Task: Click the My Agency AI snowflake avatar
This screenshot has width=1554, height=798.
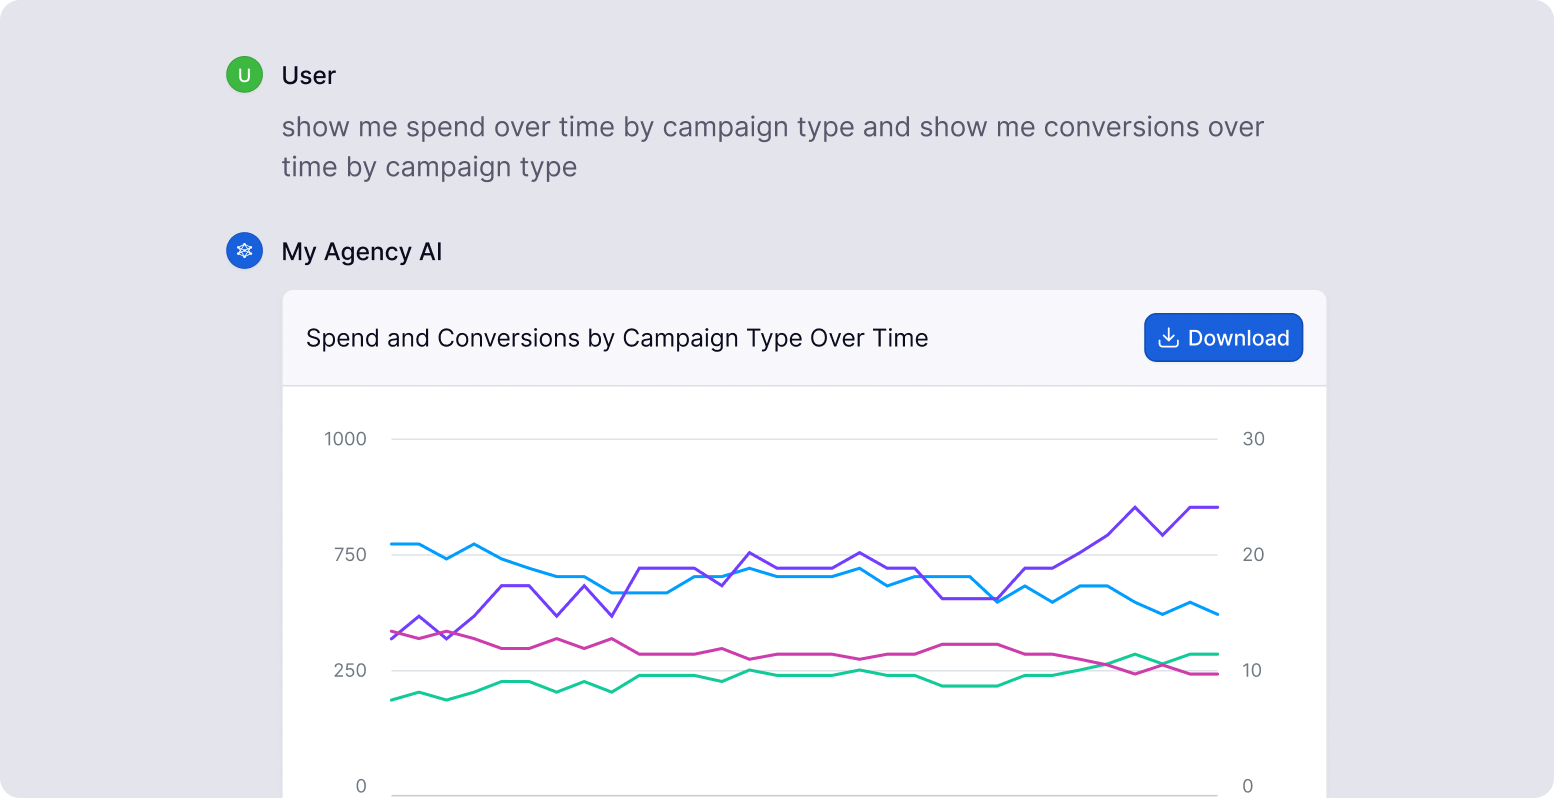Action: pyautogui.click(x=244, y=251)
